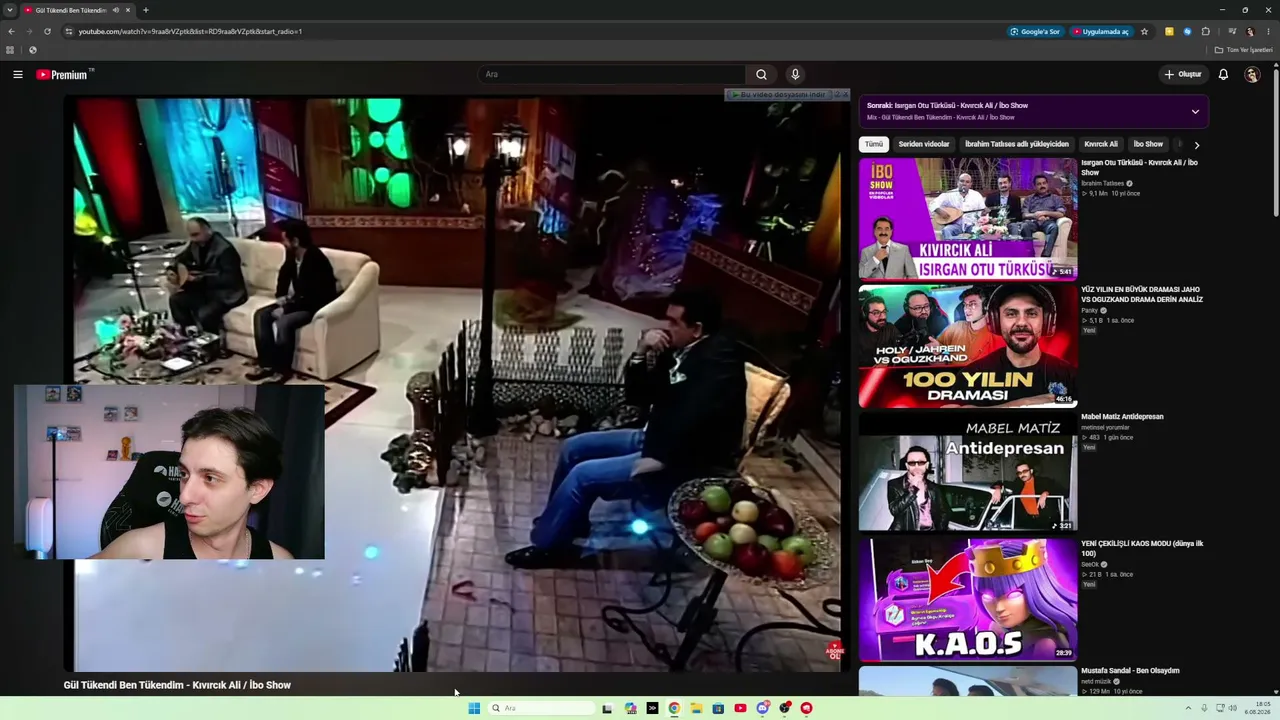Click the Kıvırcık Ali Isırgan Otu thumbnail
The image size is (1280, 720).
[968, 219]
